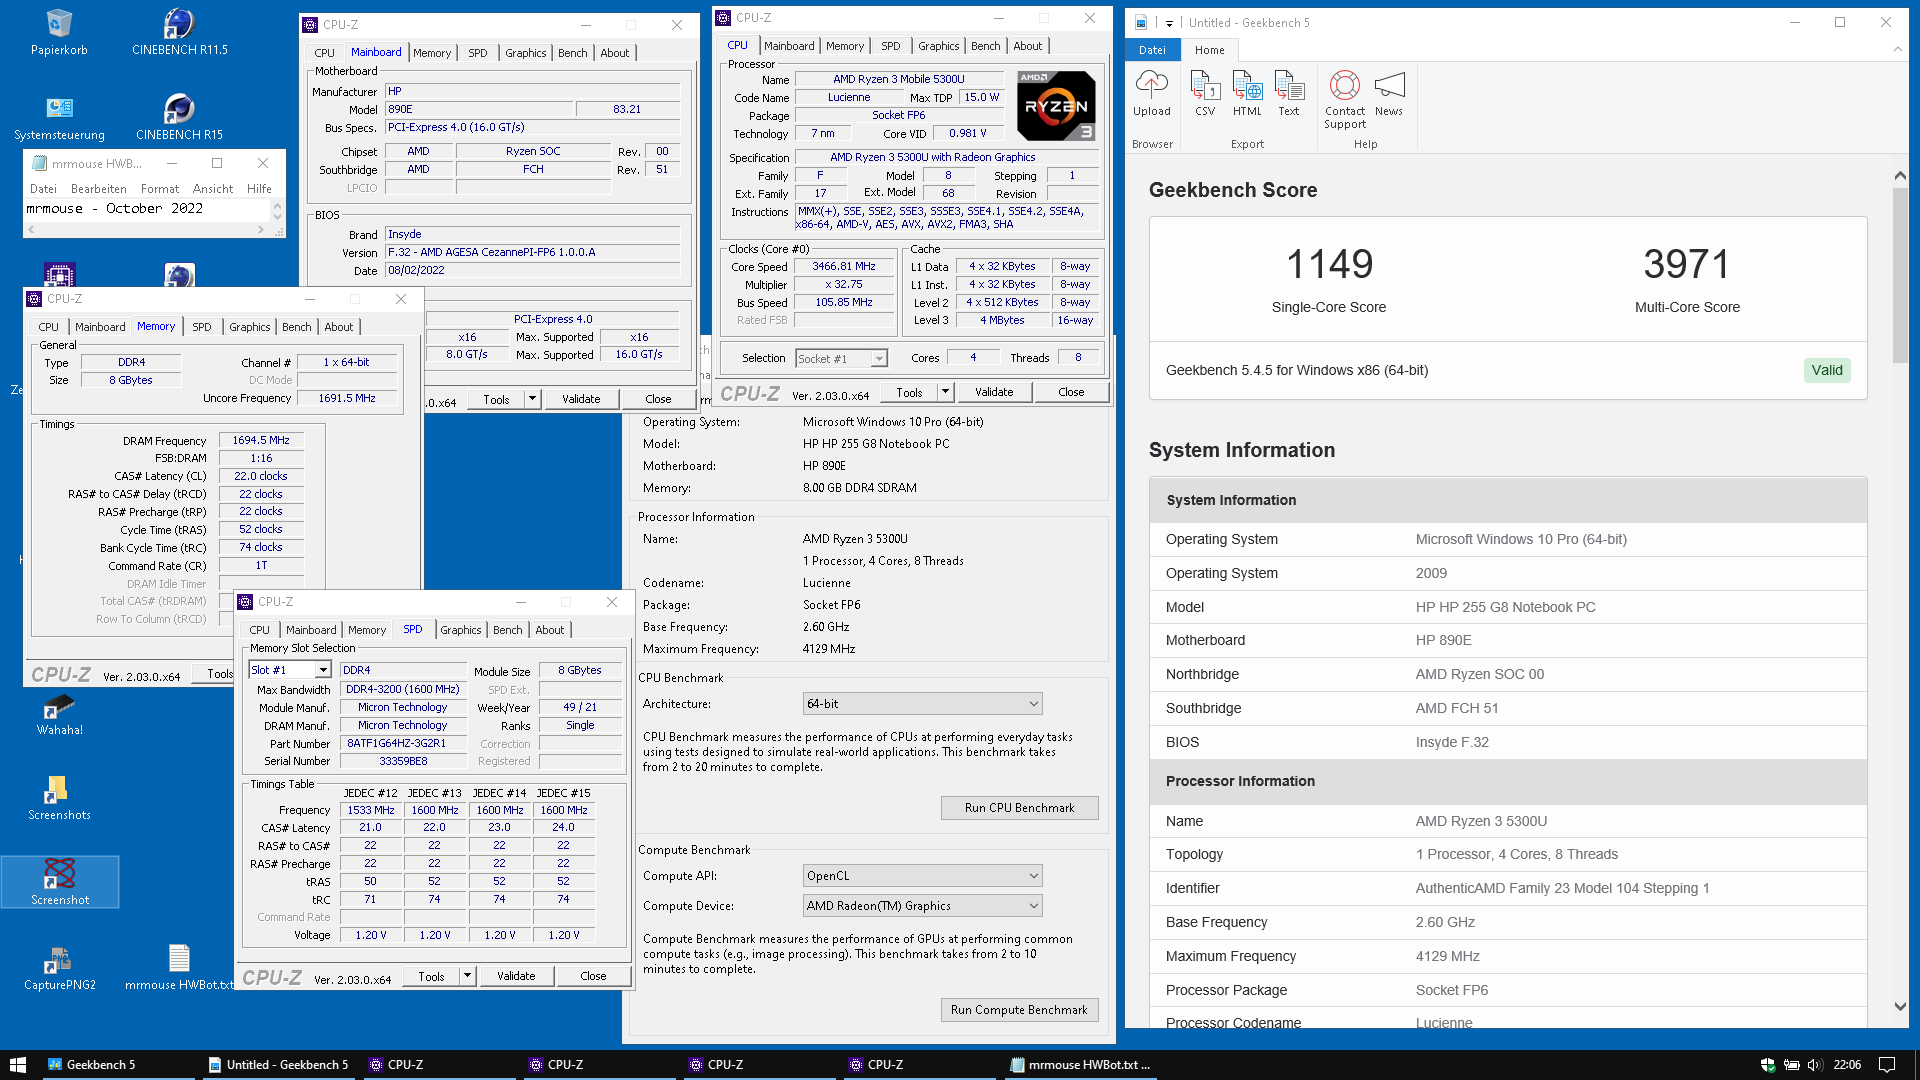Open Wahaha! desktop icon
The image size is (1920, 1080).
coord(59,713)
